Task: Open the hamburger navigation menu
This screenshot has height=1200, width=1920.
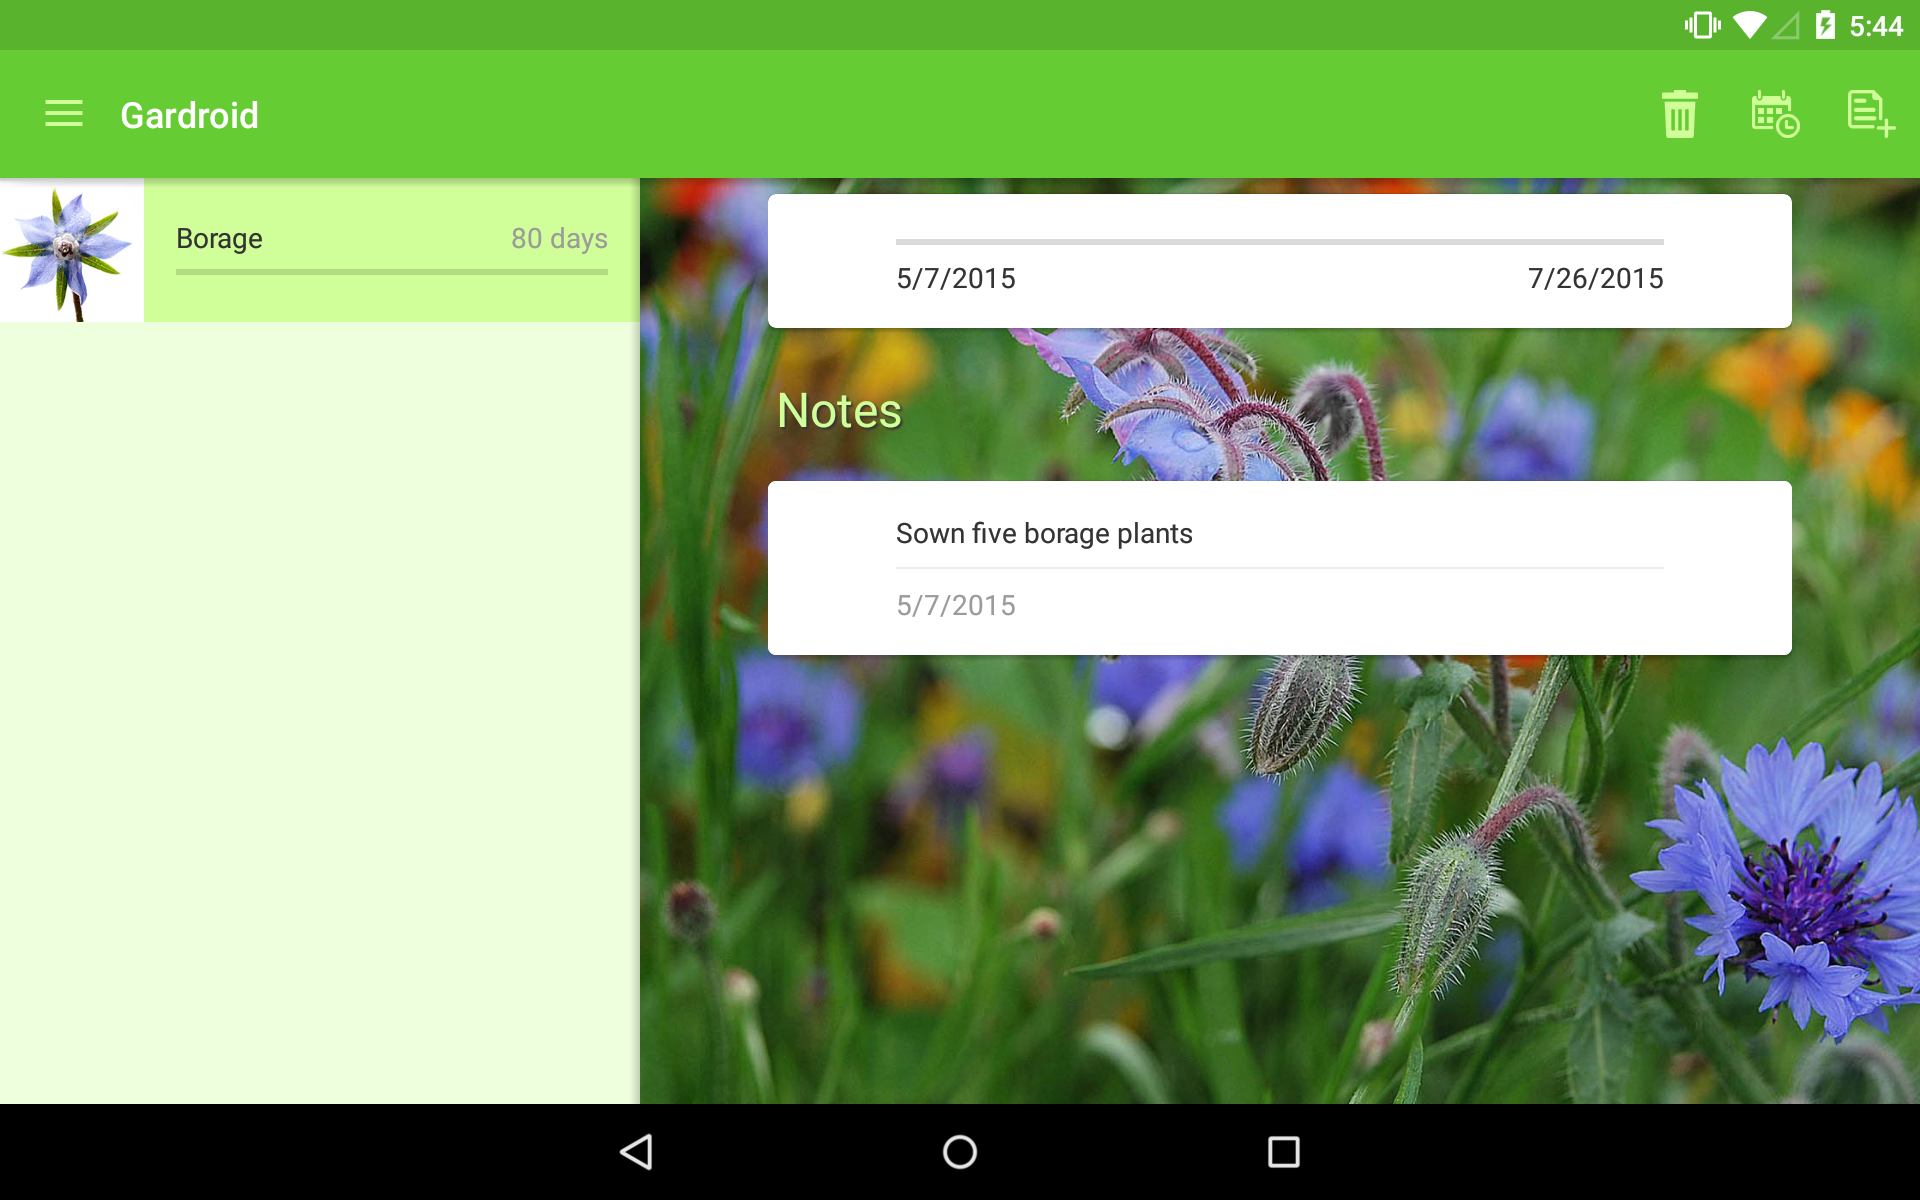Action: point(64,114)
